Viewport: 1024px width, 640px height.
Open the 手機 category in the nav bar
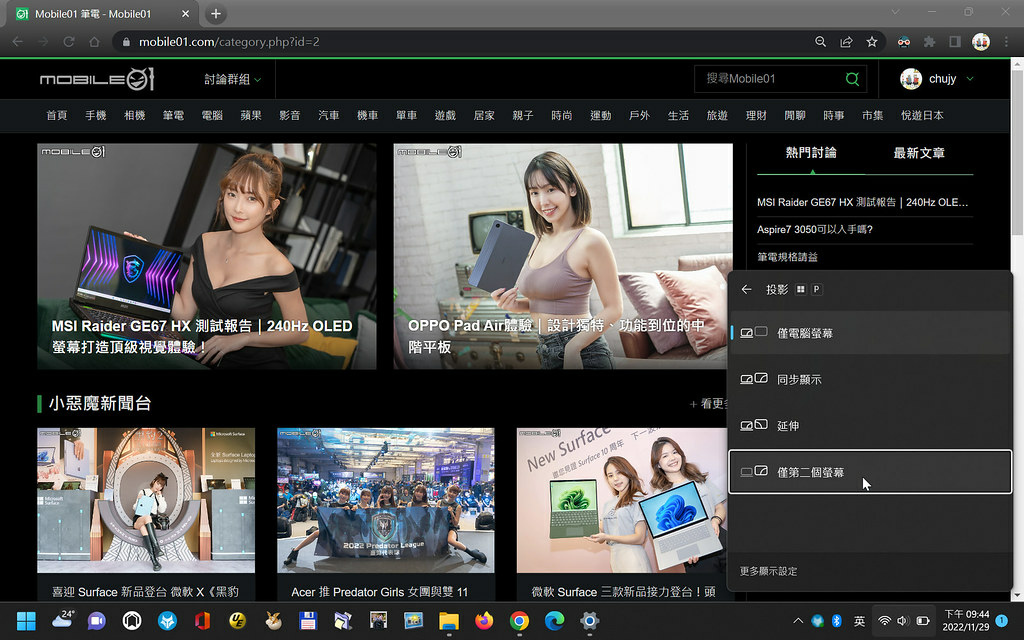(95, 116)
